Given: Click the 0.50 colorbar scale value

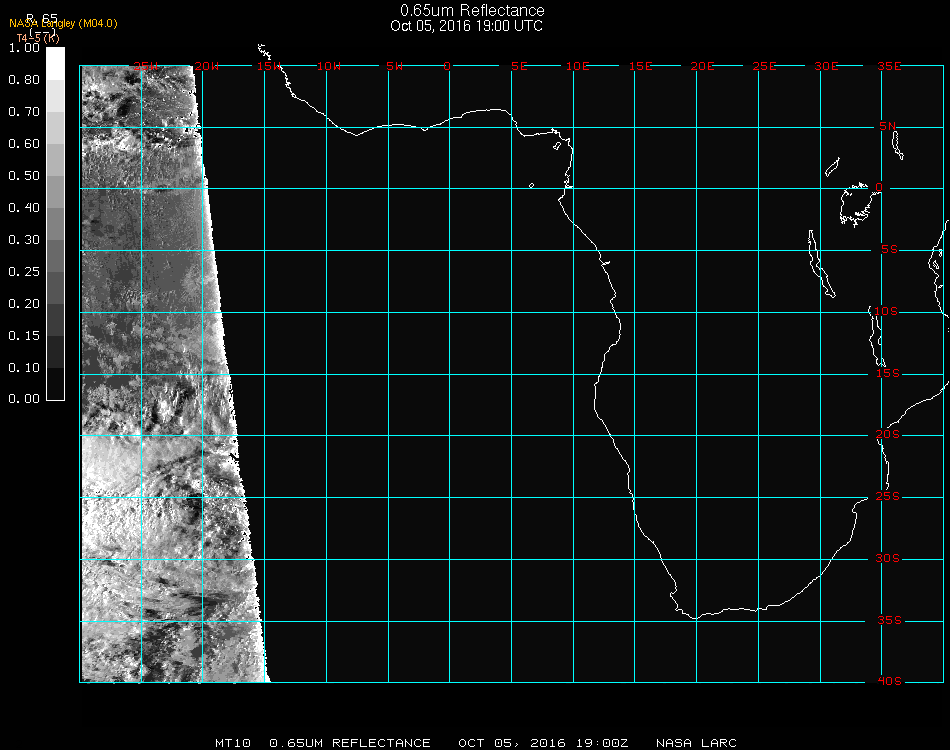Looking at the screenshot, I should [x=24, y=176].
